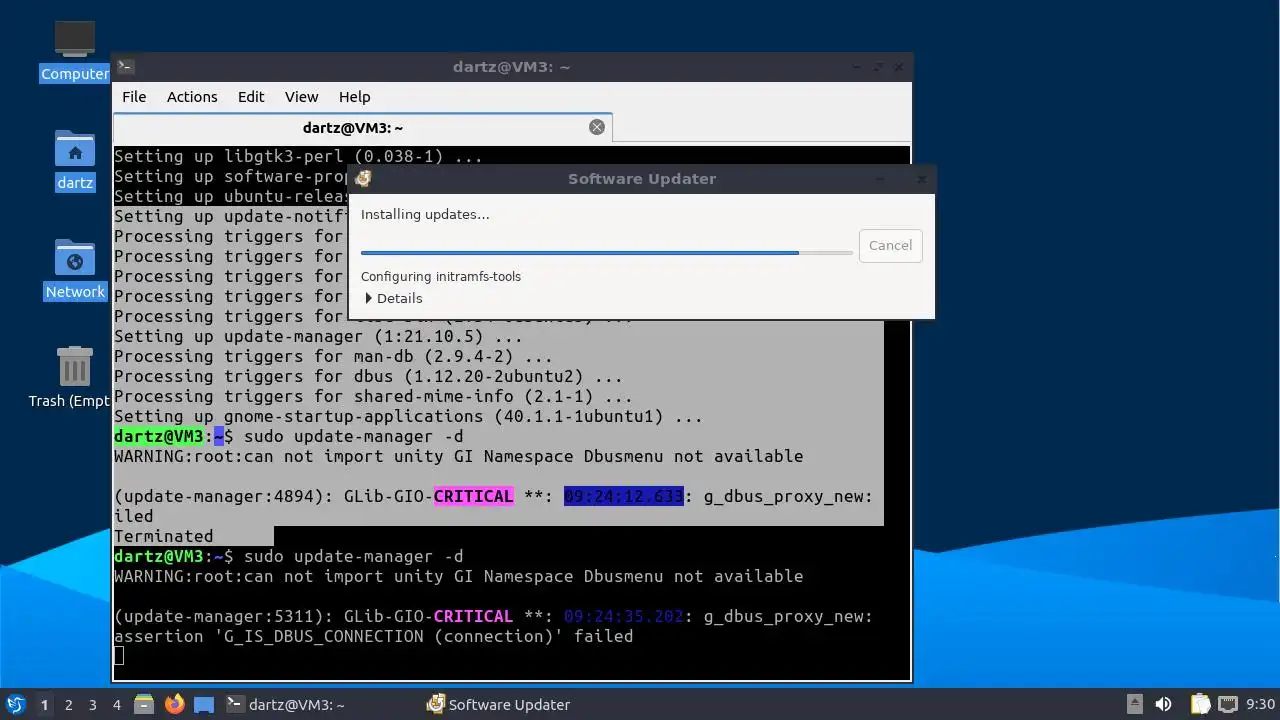
Task: Click the Installing updates progress bar
Action: pyautogui.click(x=606, y=253)
